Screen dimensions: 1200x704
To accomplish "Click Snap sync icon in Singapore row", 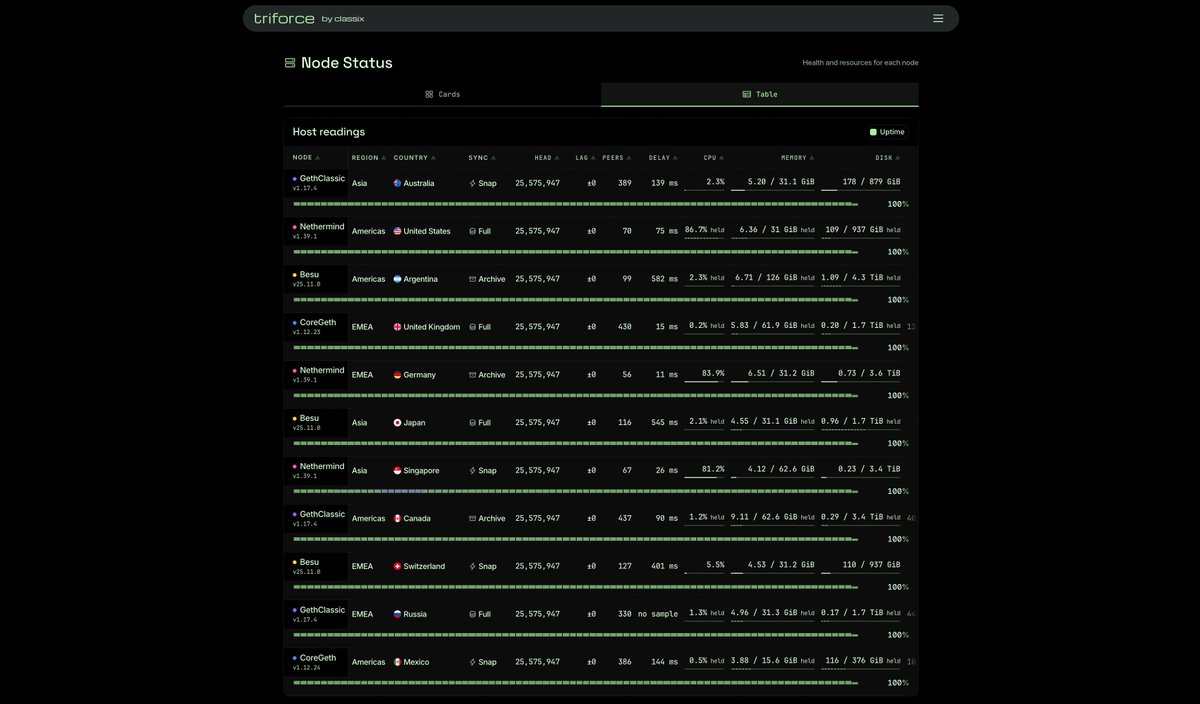I will coord(472,471).
